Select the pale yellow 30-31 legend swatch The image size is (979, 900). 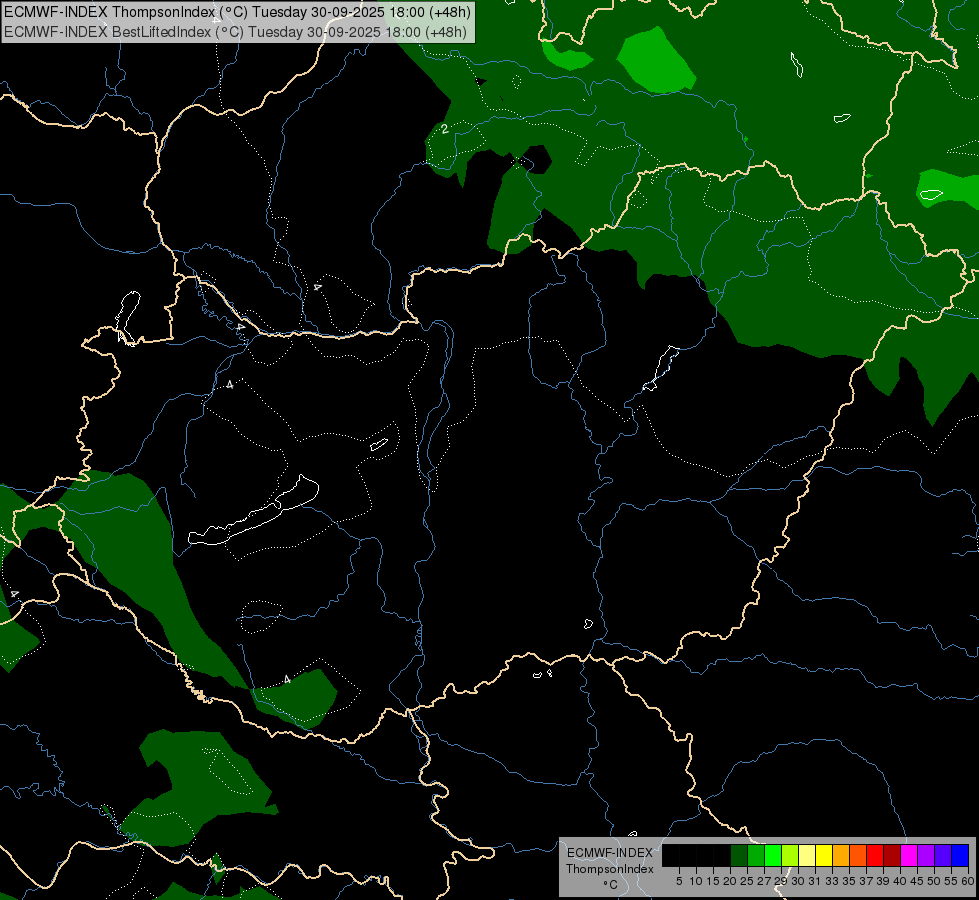tap(807, 855)
